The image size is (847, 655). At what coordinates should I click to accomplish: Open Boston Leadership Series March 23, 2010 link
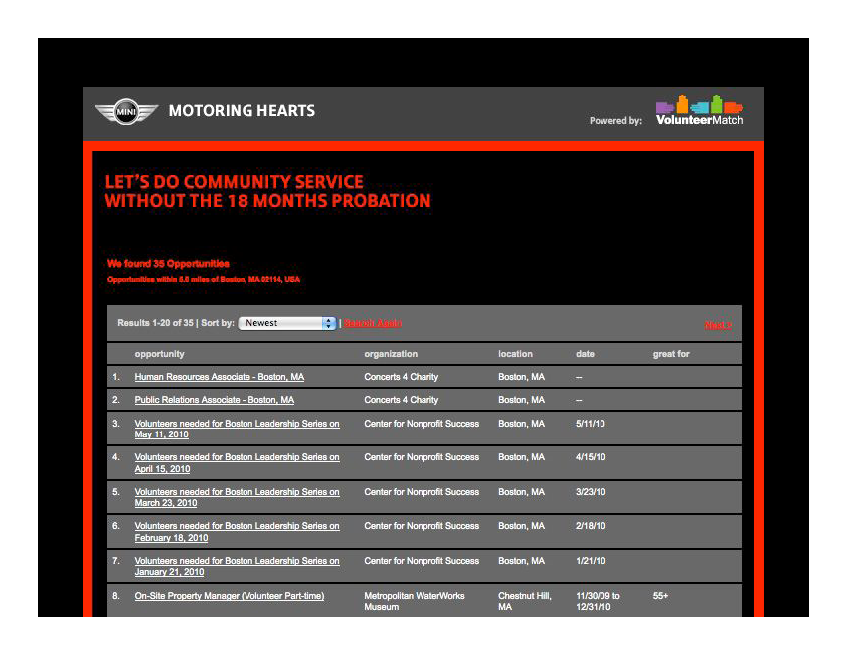[x=237, y=497]
